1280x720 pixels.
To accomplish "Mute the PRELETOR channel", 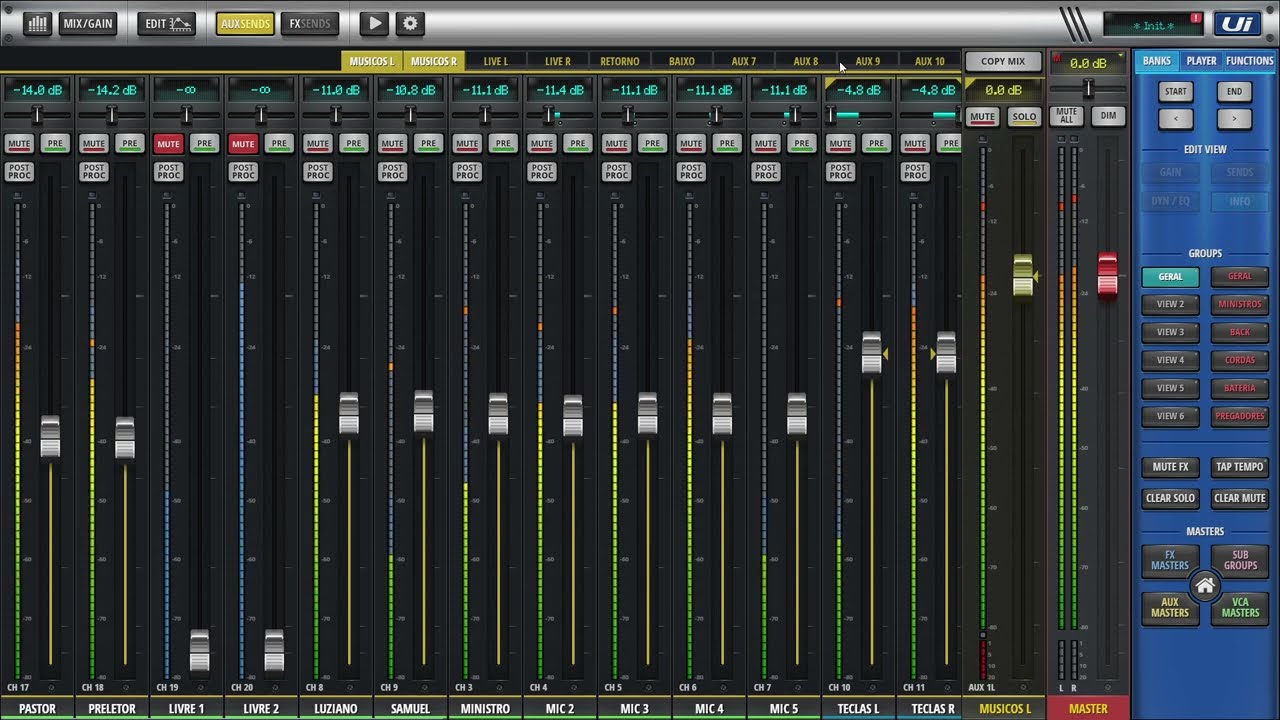I will tap(93, 144).
